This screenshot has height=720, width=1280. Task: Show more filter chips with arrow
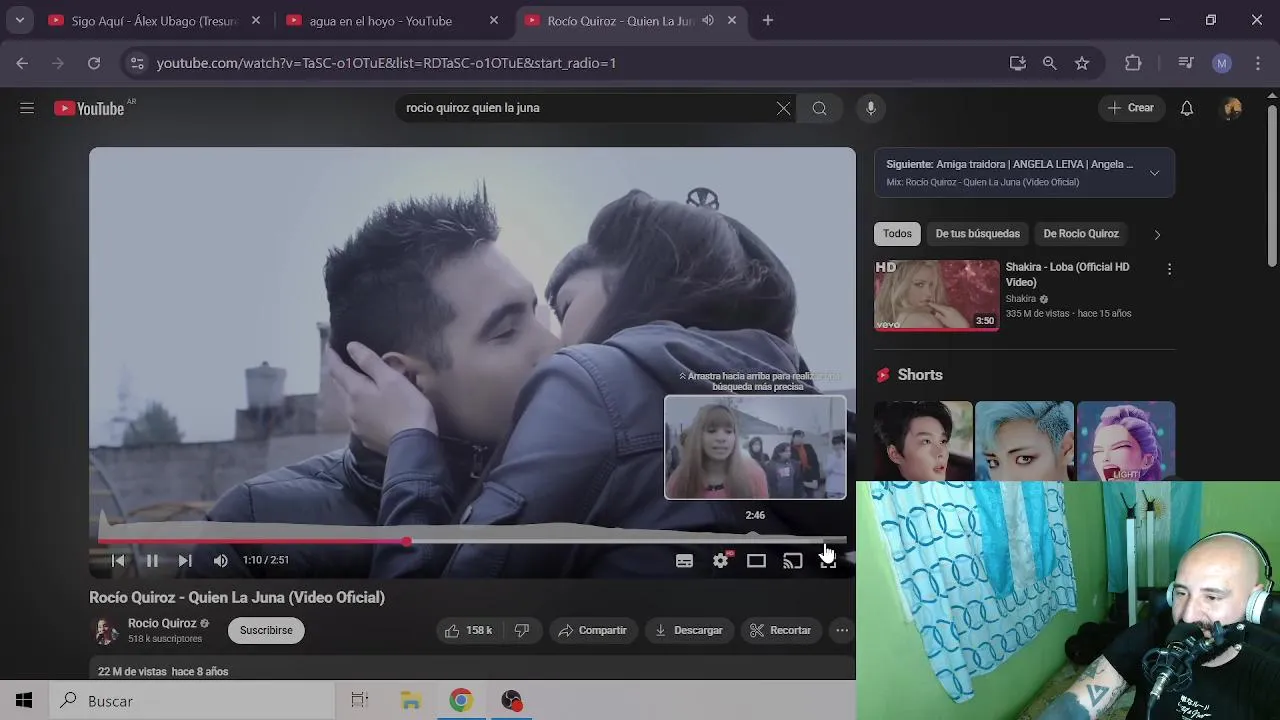1157,234
